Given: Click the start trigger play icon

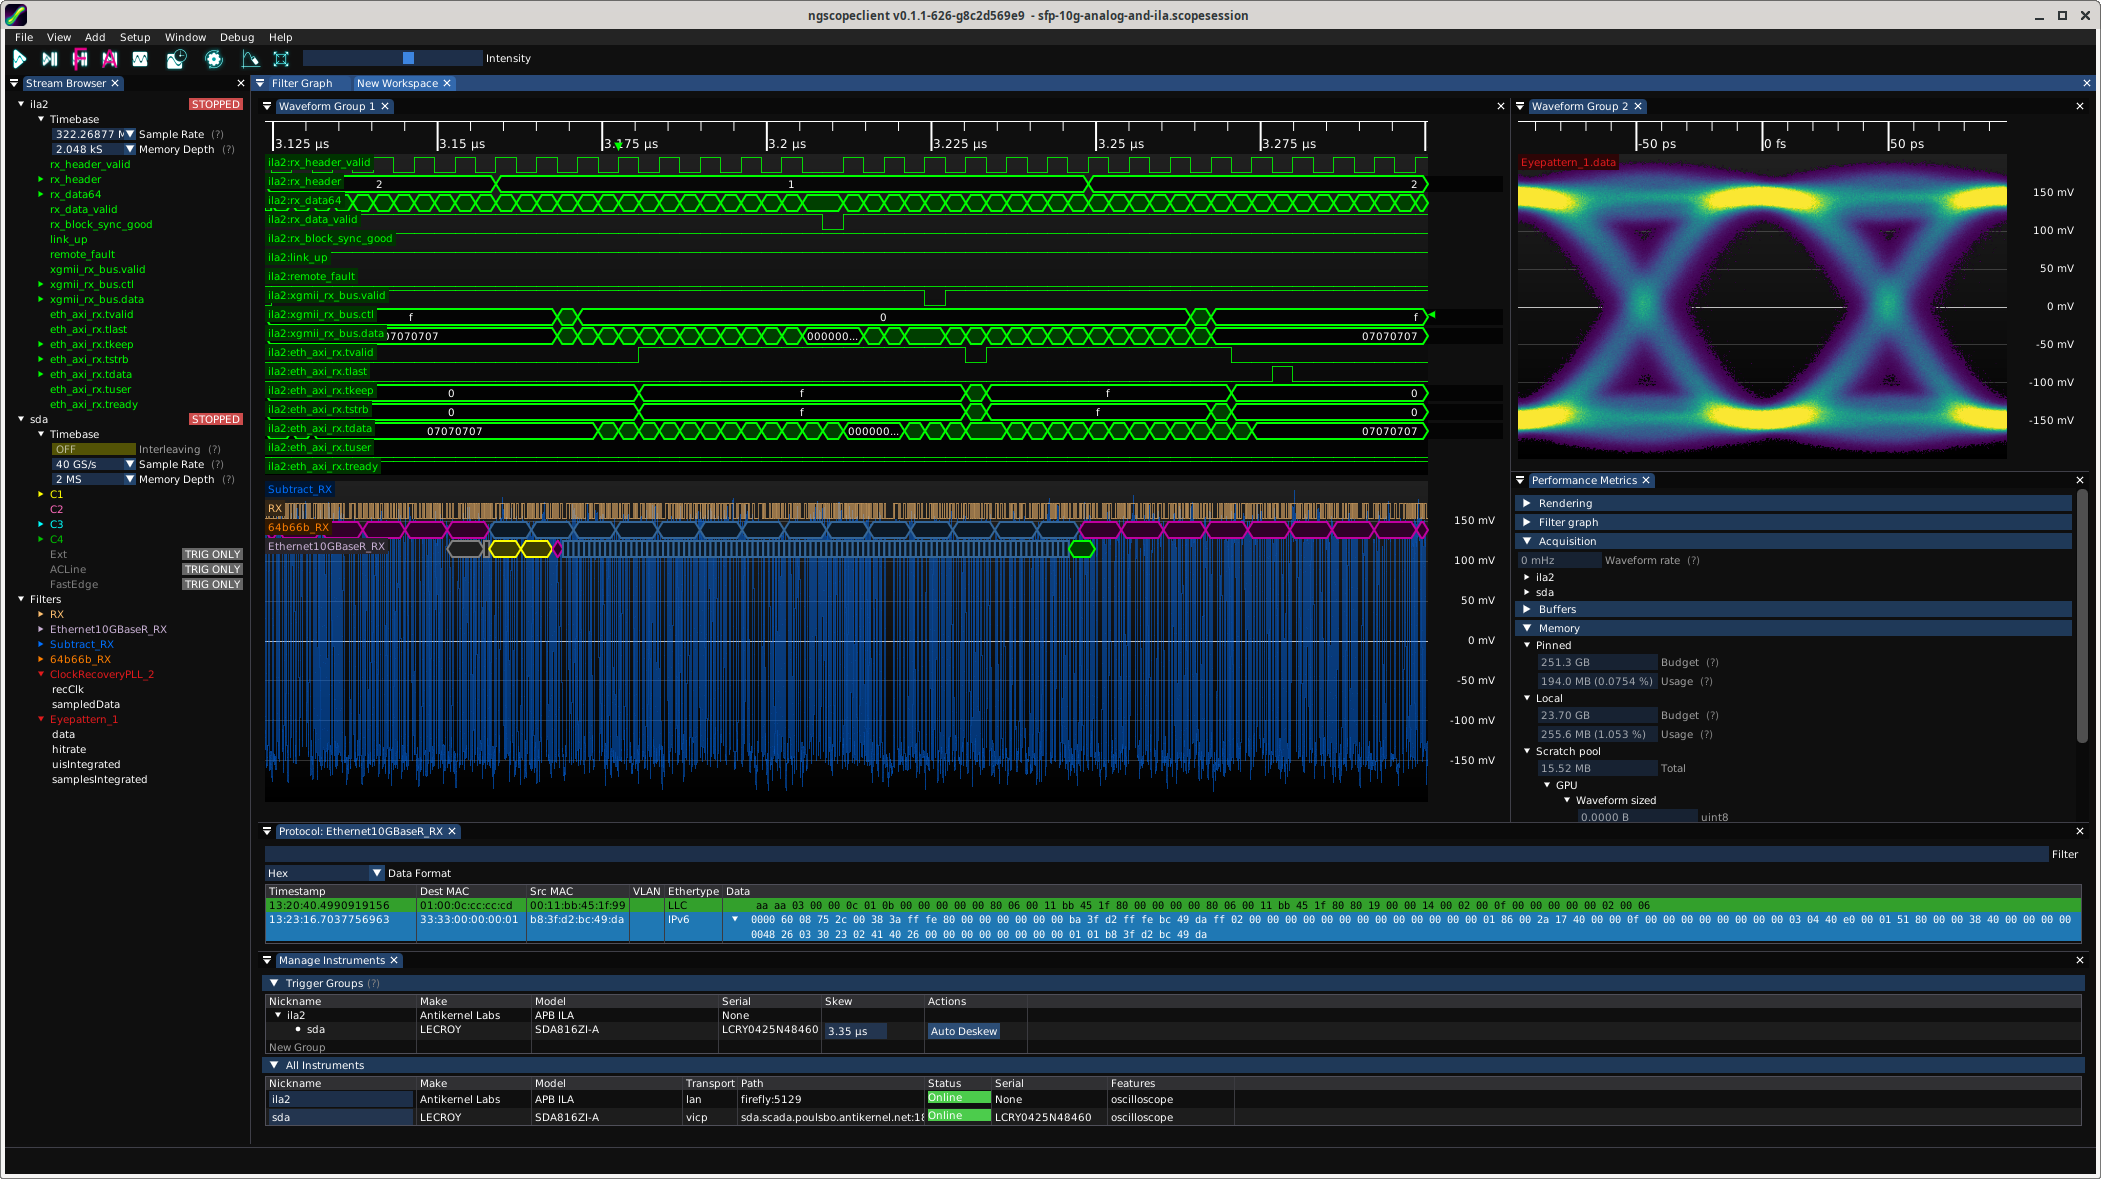Looking at the screenshot, I should 19,59.
